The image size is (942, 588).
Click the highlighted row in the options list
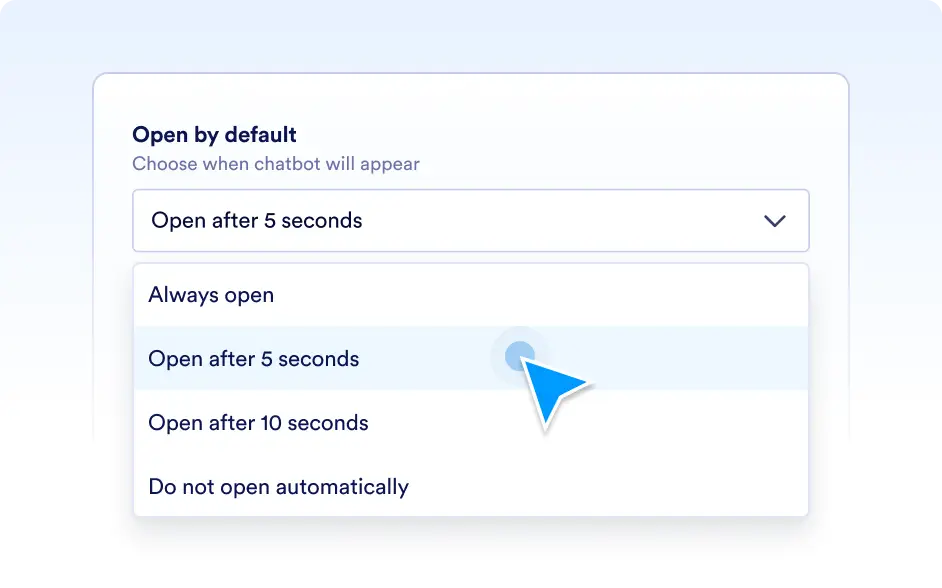[470, 359]
